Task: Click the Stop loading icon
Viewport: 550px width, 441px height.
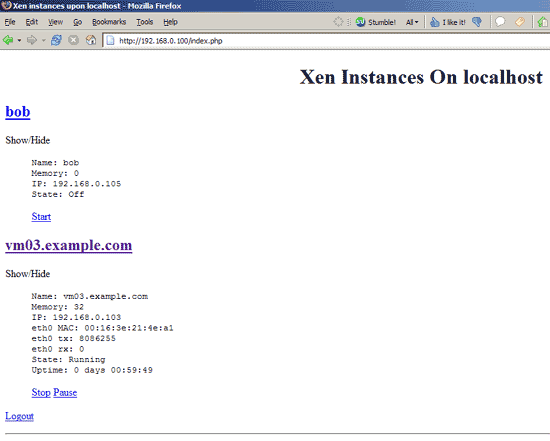Action: 73,40
